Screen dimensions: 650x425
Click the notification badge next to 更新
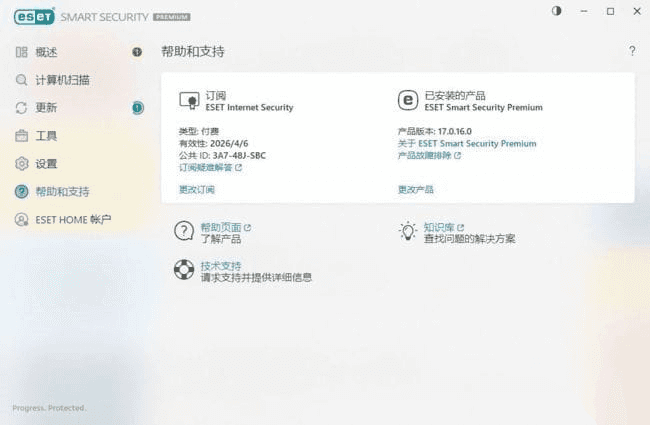tap(138, 108)
